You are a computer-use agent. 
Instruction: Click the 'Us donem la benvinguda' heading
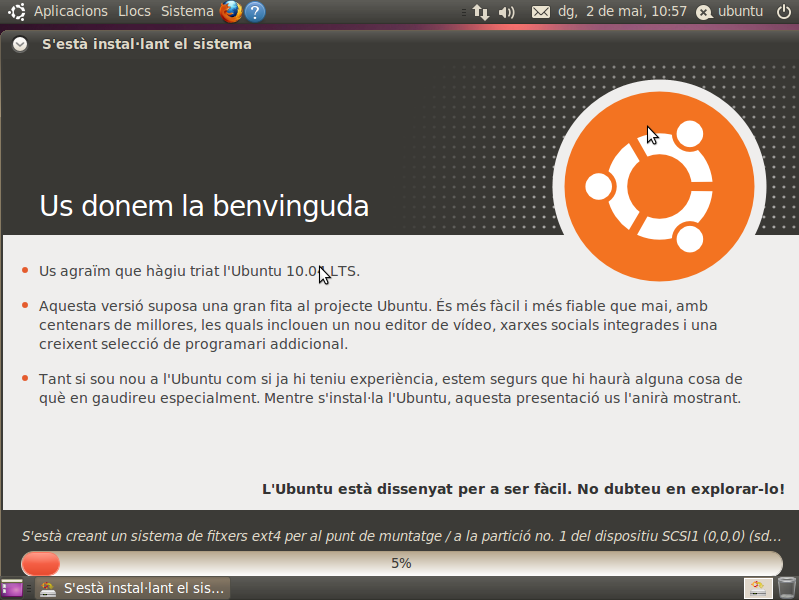(x=204, y=206)
